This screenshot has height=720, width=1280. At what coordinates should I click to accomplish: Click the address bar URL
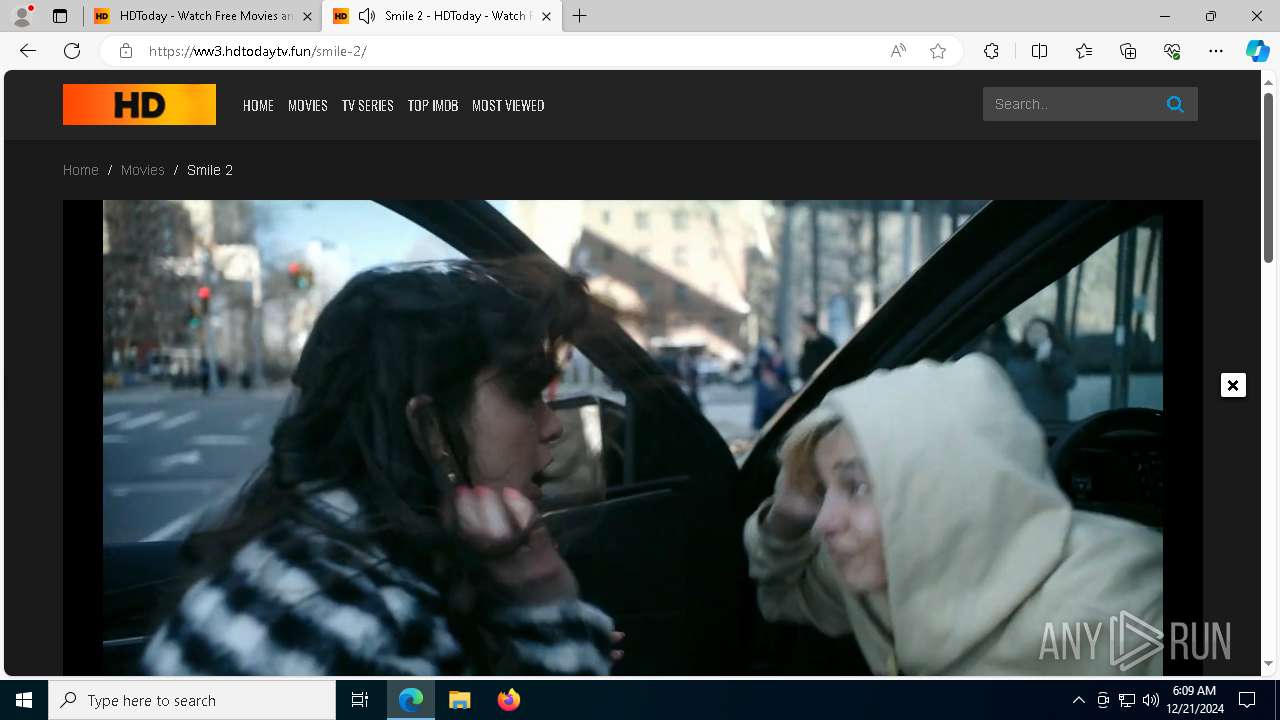(x=258, y=51)
